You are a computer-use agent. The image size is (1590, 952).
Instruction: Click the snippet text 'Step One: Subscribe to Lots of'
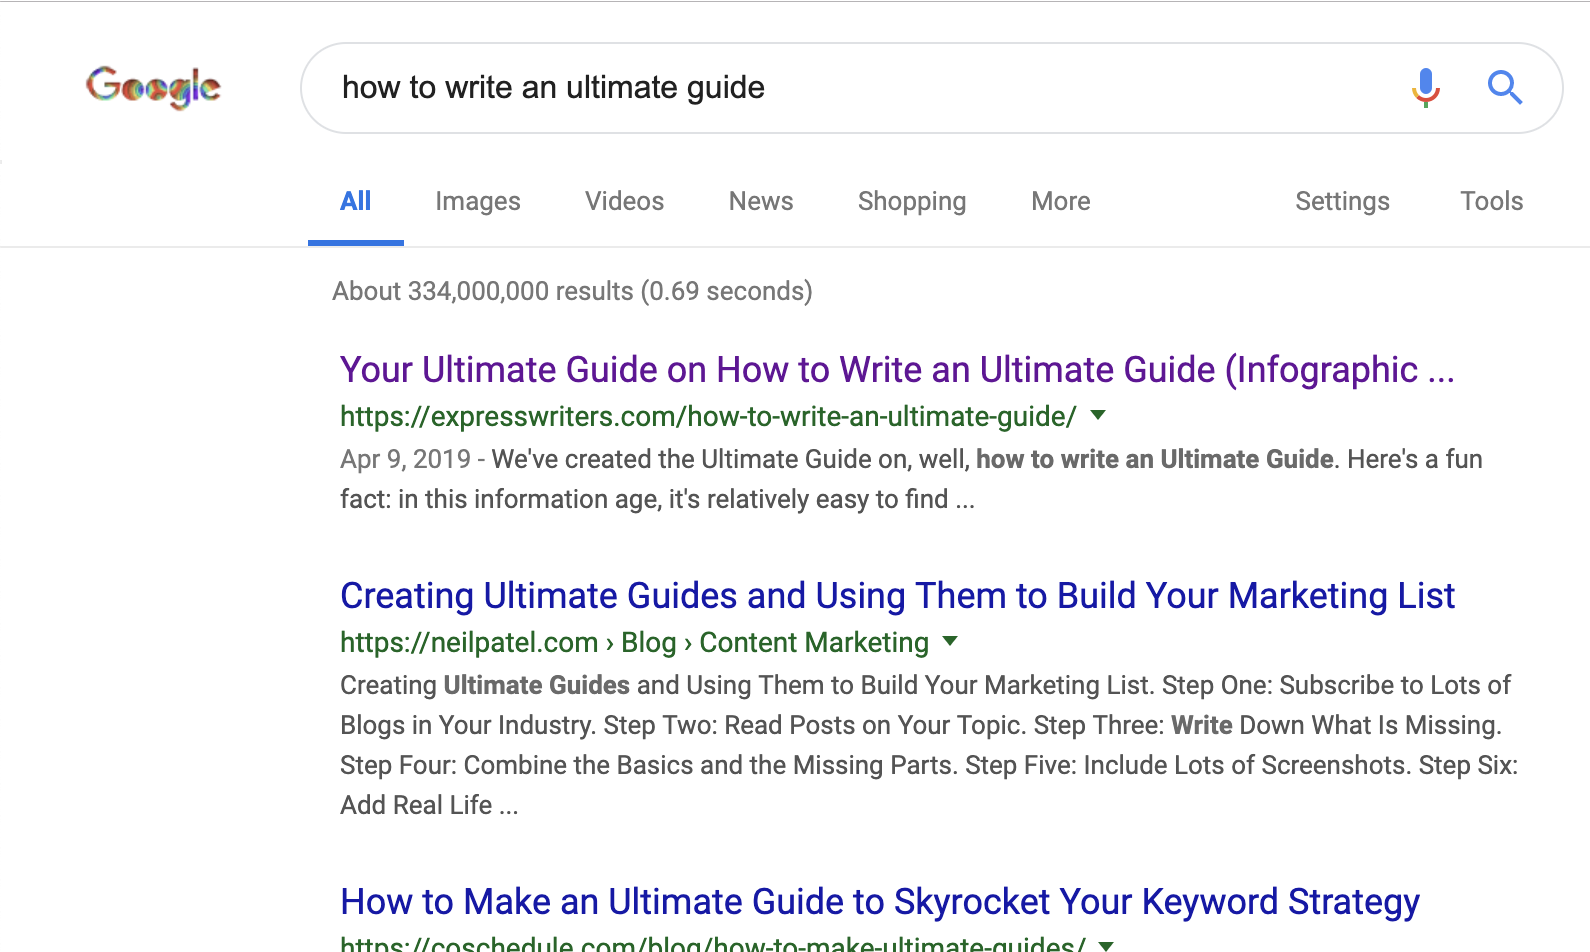coord(1336,685)
